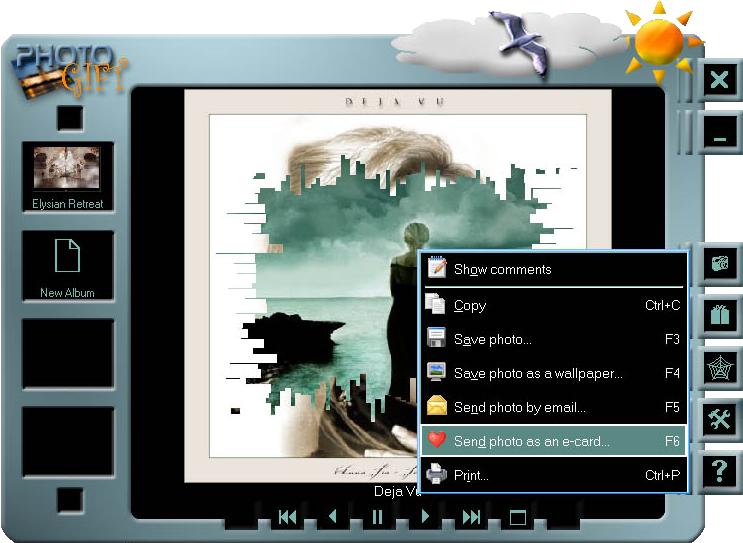Click the gift box icon
This screenshot has height=543, width=743.
(x=719, y=315)
